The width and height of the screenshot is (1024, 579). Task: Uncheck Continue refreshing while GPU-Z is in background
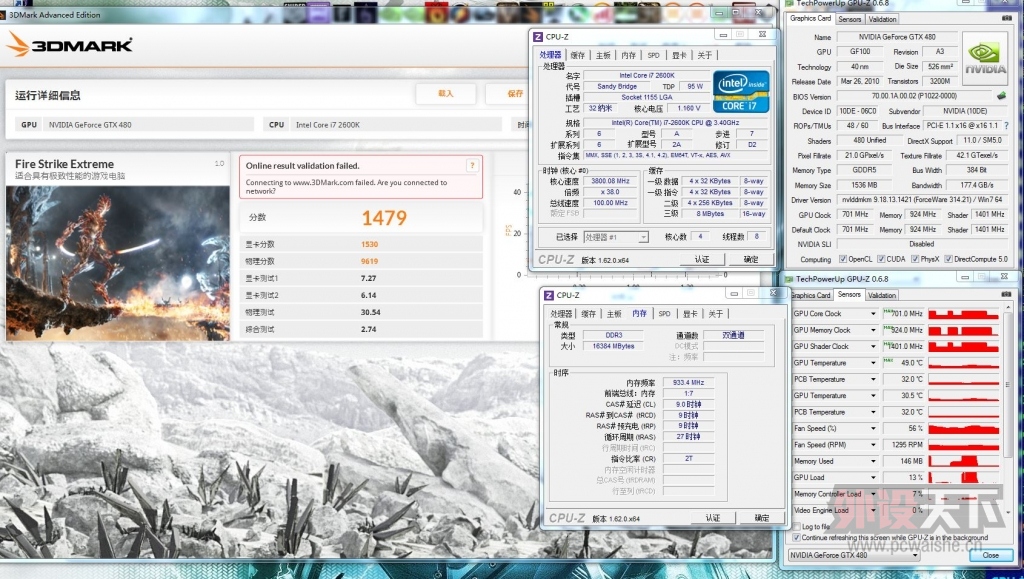tap(796, 537)
